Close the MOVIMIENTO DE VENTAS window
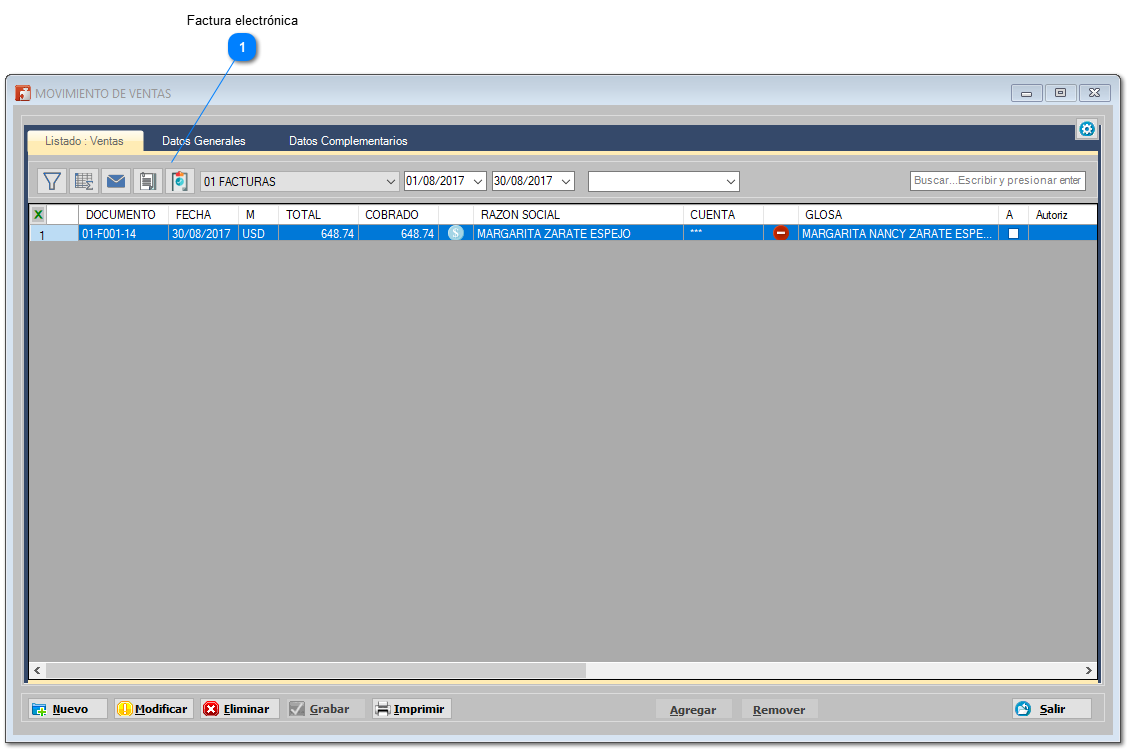This screenshot has height=752, width=1130. (x=1094, y=93)
